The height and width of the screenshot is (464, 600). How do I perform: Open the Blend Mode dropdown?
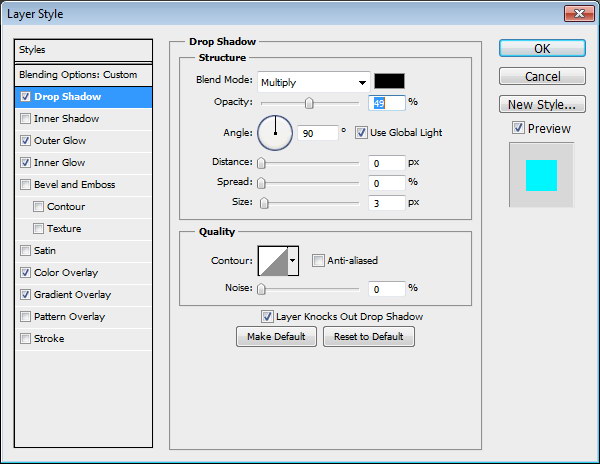pos(313,82)
